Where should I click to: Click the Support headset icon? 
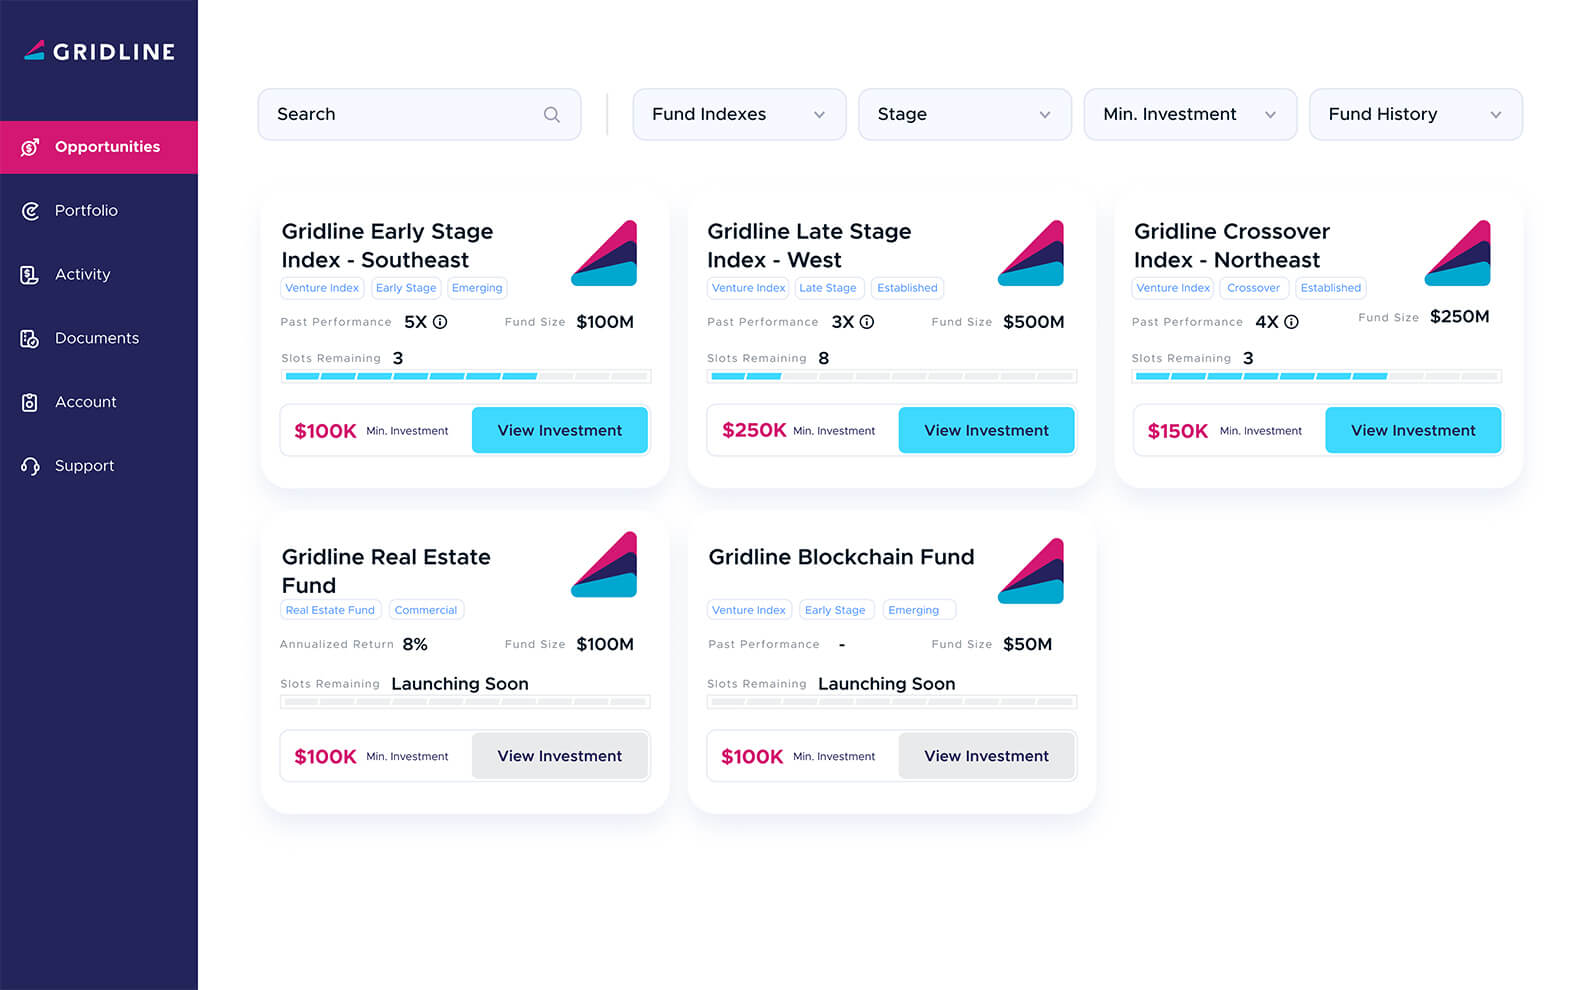pyautogui.click(x=30, y=466)
